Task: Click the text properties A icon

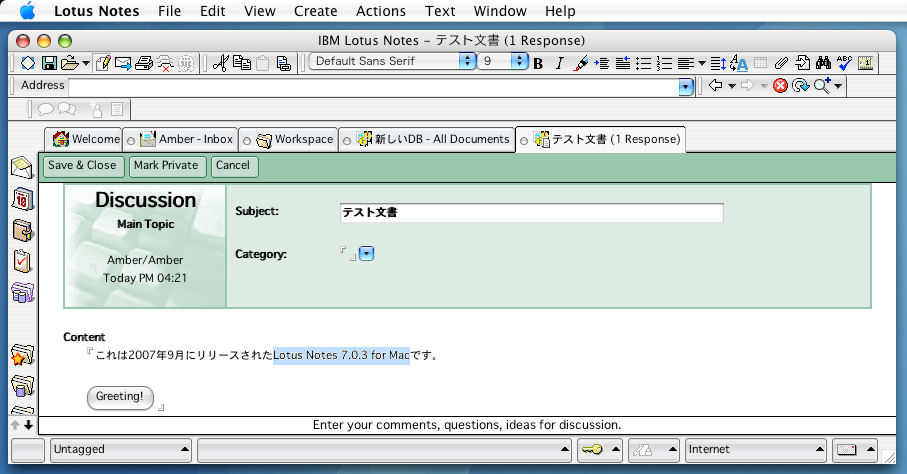Action: pyautogui.click(x=739, y=63)
